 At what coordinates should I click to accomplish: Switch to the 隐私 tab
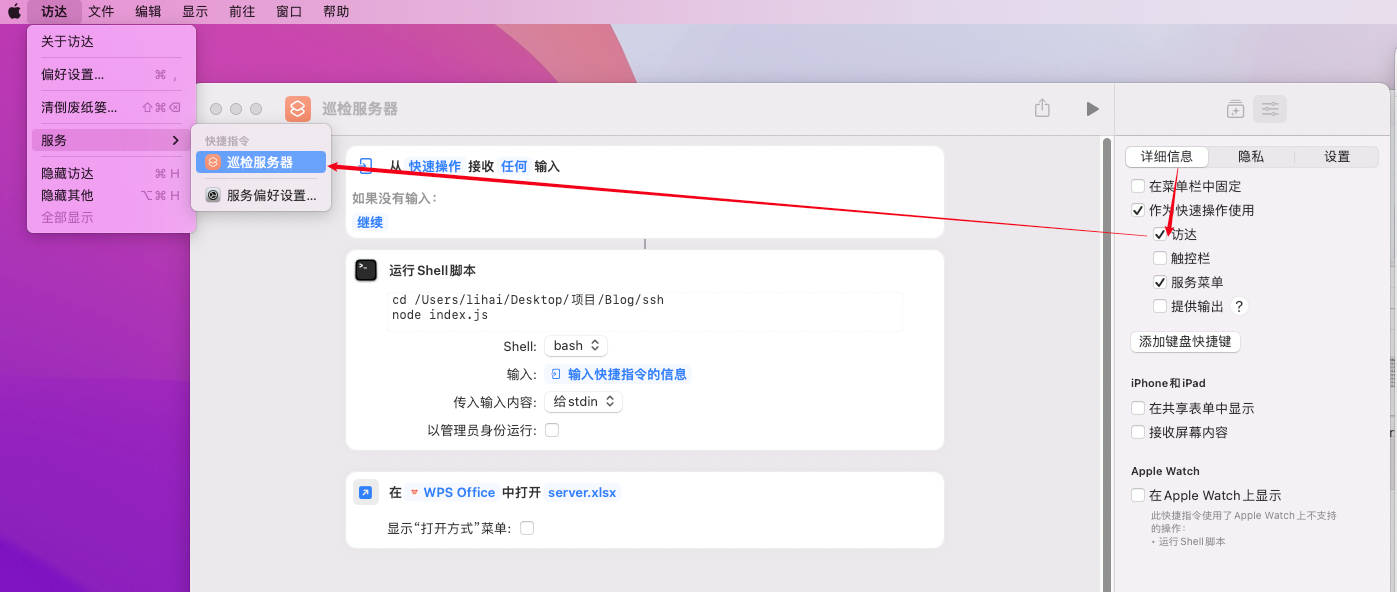tap(1250, 157)
